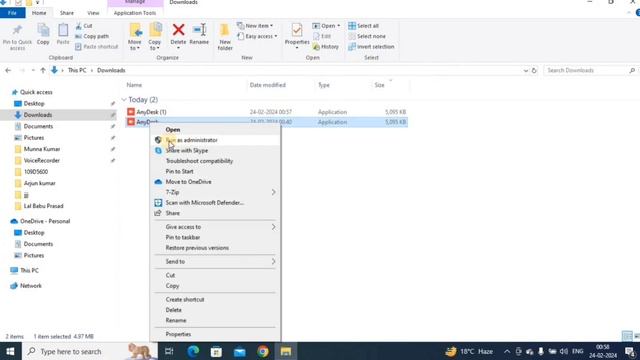640x360 pixels.
Task: Choose Share with Skype
Action: click(216, 151)
